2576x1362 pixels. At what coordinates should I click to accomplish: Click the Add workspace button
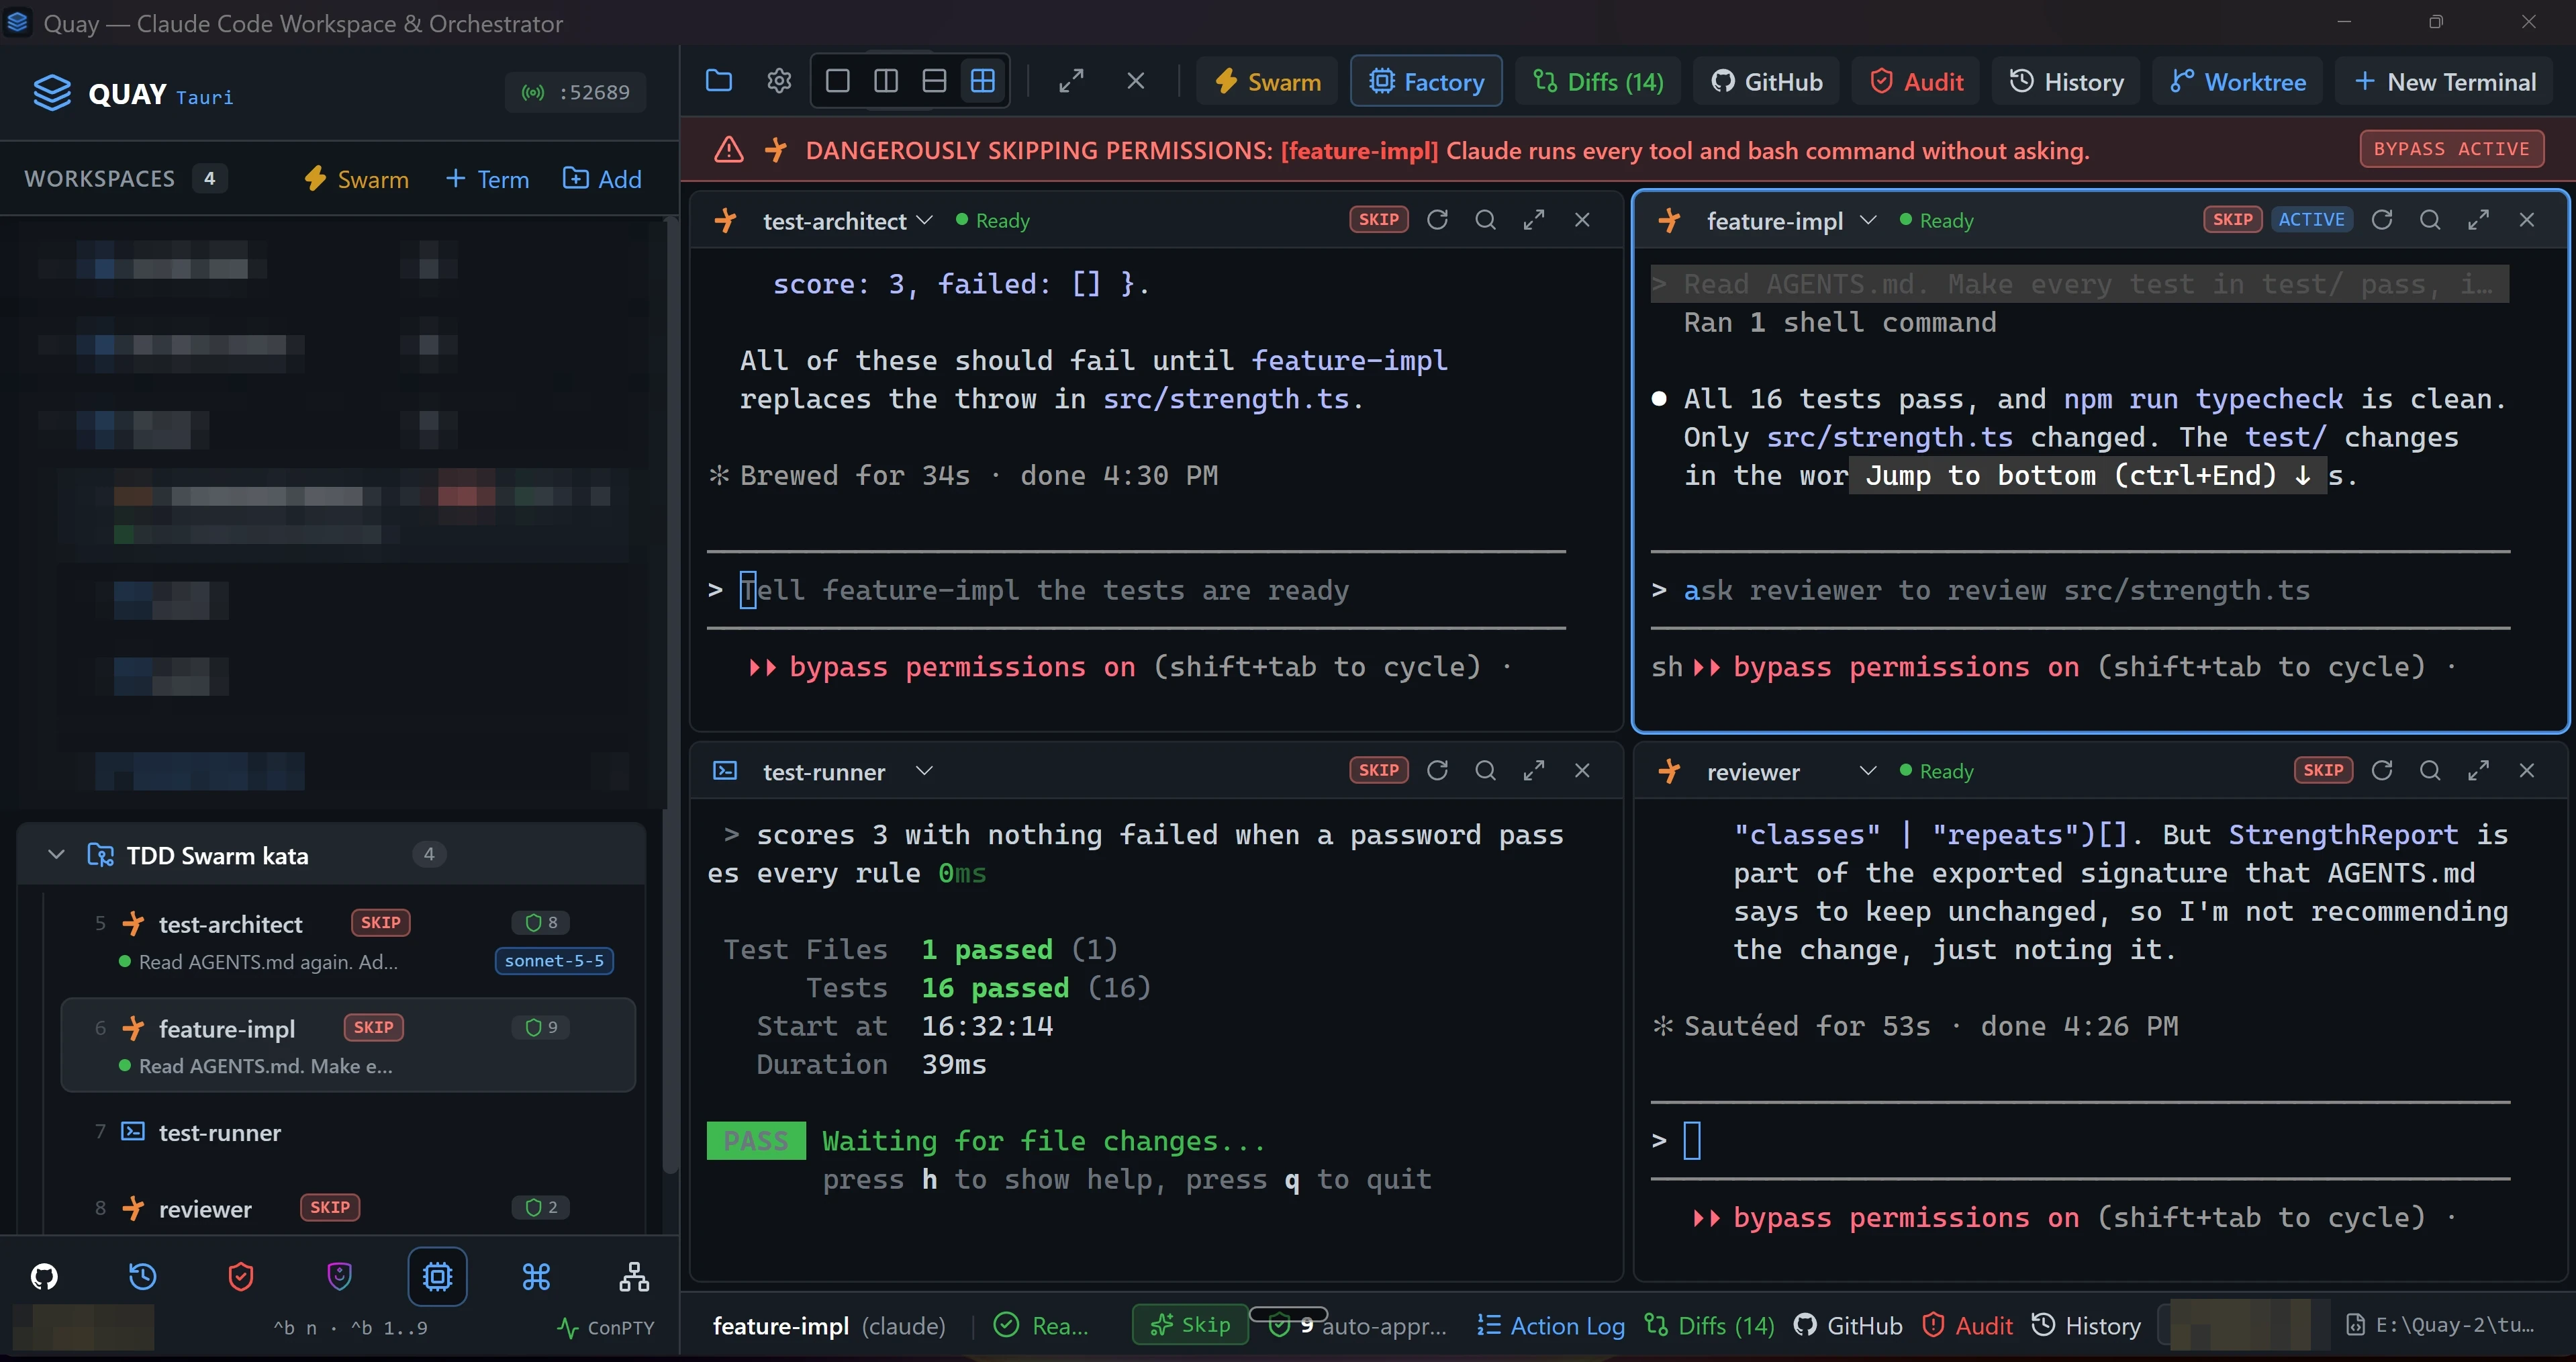pyautogui.click(x=602, y=179)
